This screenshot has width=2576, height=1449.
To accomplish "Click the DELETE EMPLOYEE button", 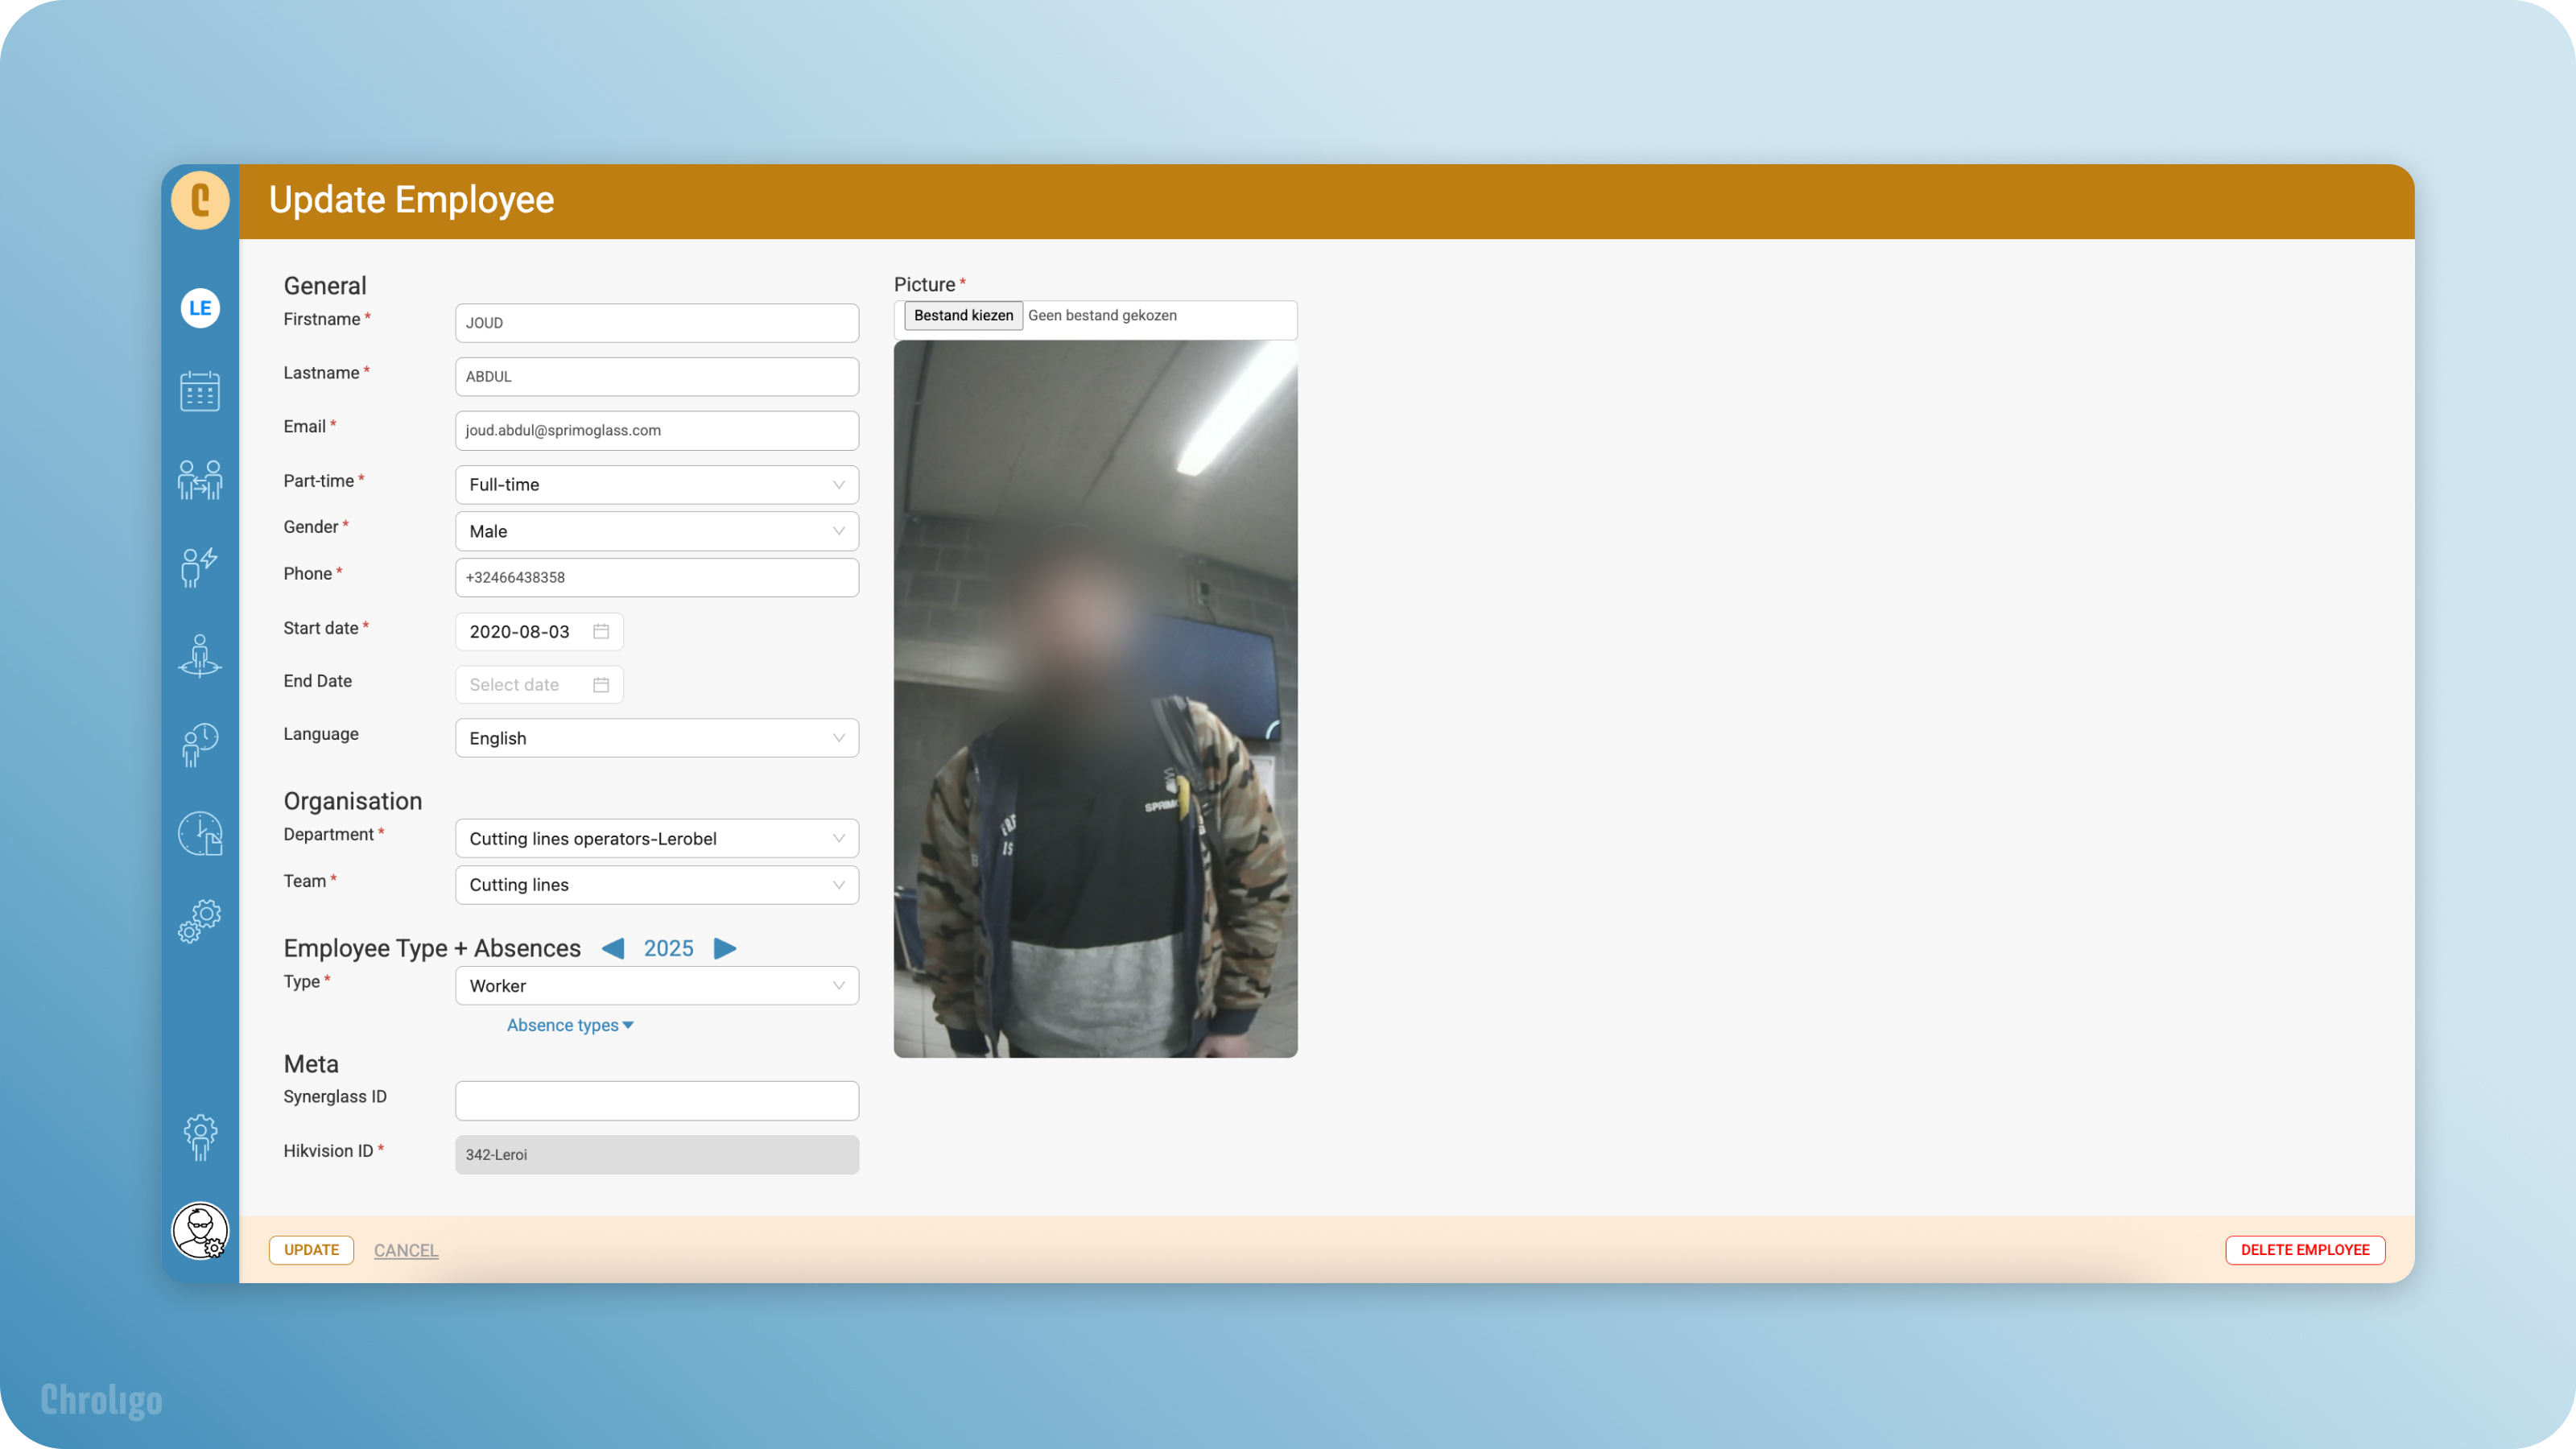I will pyautogui.click(x=2305, y=1250).
